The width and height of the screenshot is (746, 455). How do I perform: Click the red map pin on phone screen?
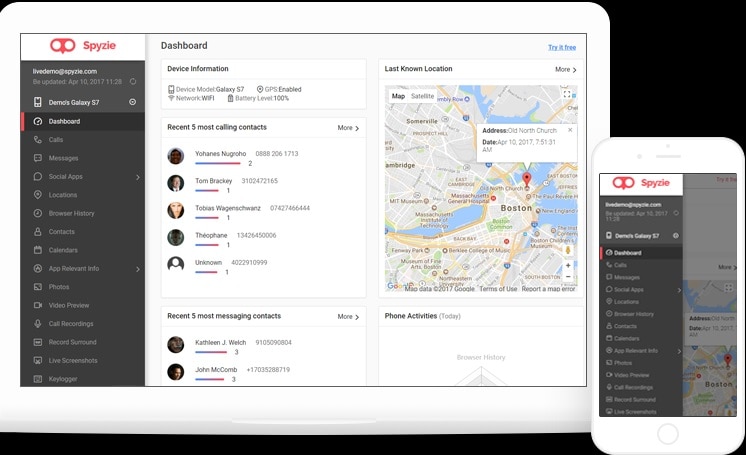pos(727,360)
